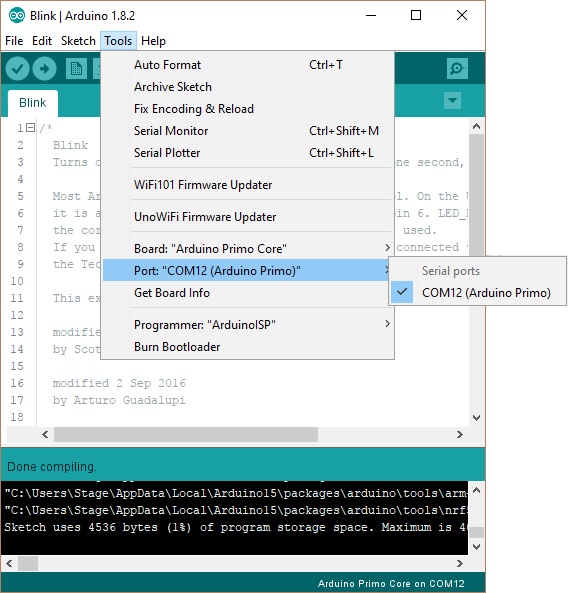The image size is (568, 593).
Task: Open the File menu
Action: click(14, 41)
